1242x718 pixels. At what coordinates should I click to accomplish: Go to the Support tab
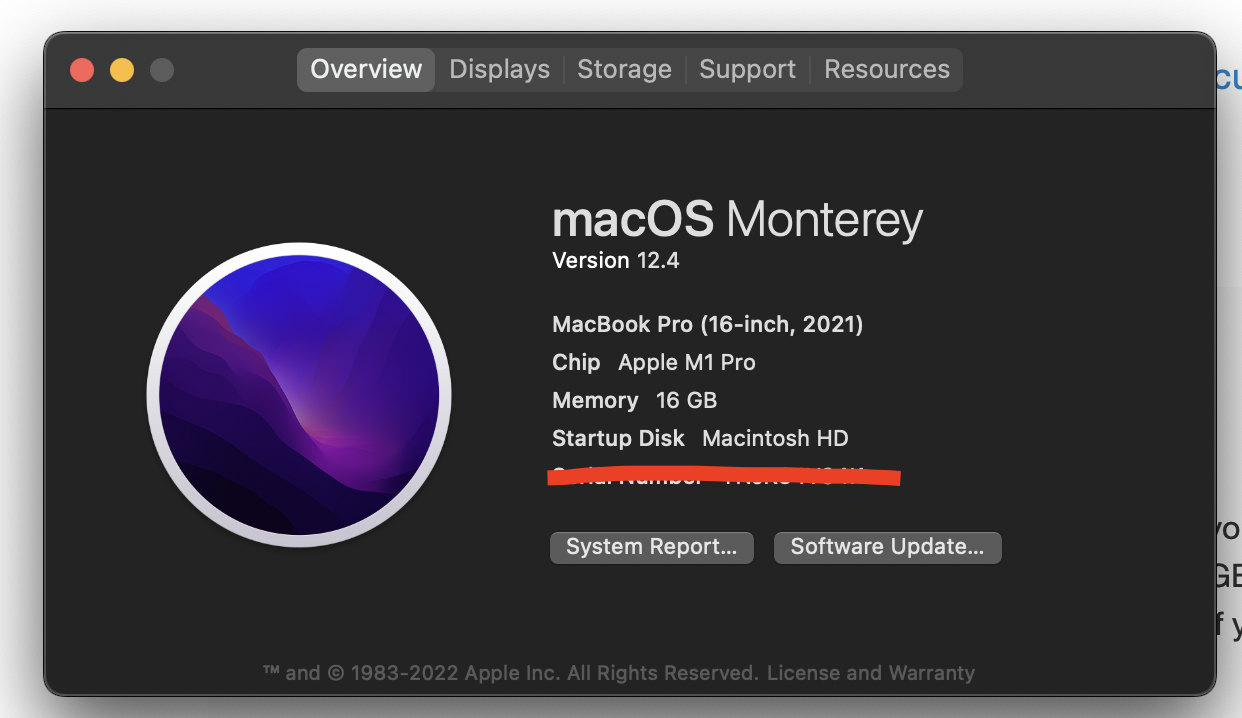747,69
